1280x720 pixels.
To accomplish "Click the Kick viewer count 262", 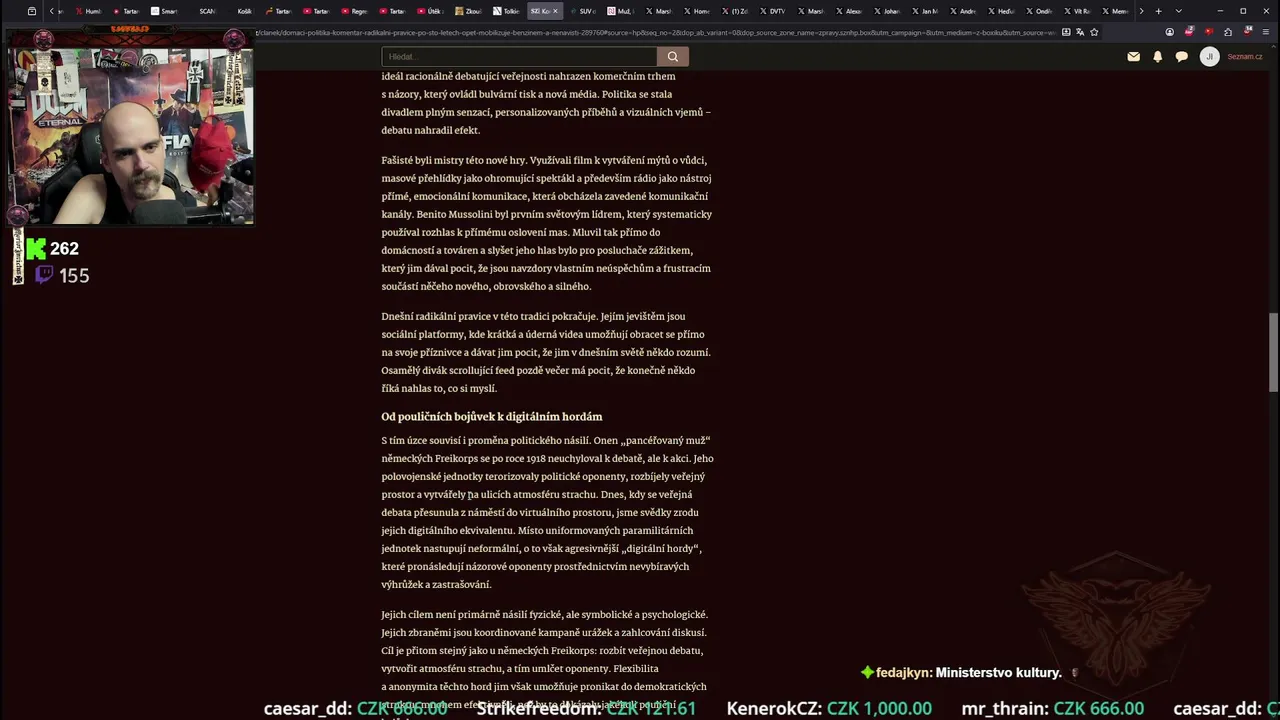I will point(64,249).
